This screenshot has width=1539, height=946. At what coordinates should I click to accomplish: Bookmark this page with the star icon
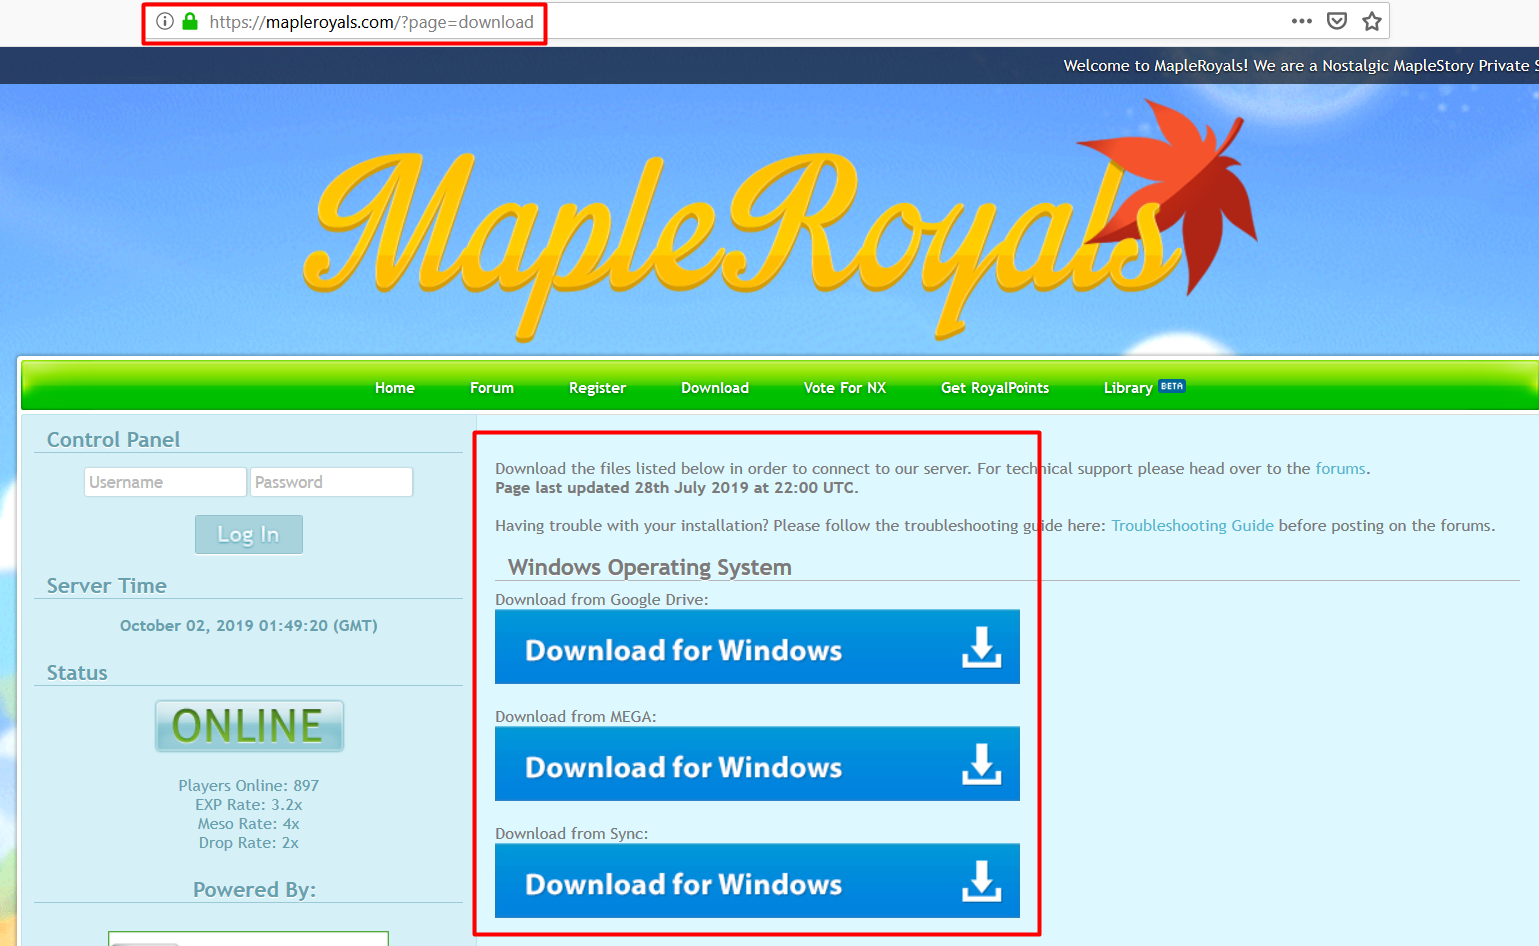click(x=1372, y=21)
